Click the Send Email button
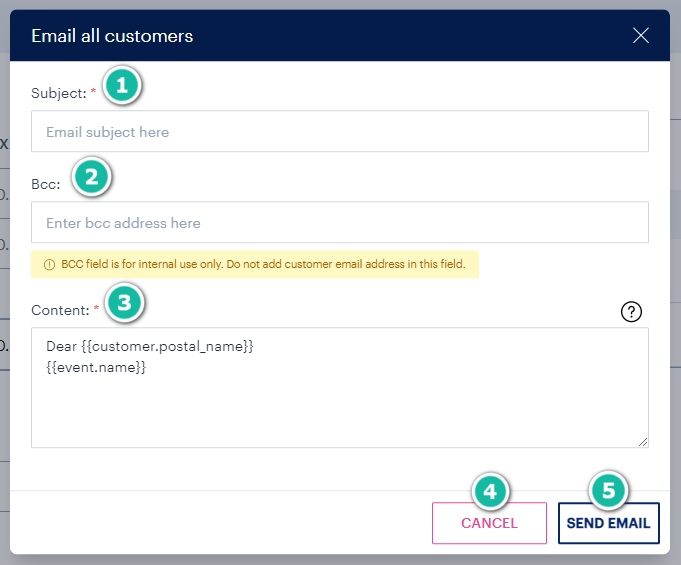This screenshot has width=681, height=565. 608,523
